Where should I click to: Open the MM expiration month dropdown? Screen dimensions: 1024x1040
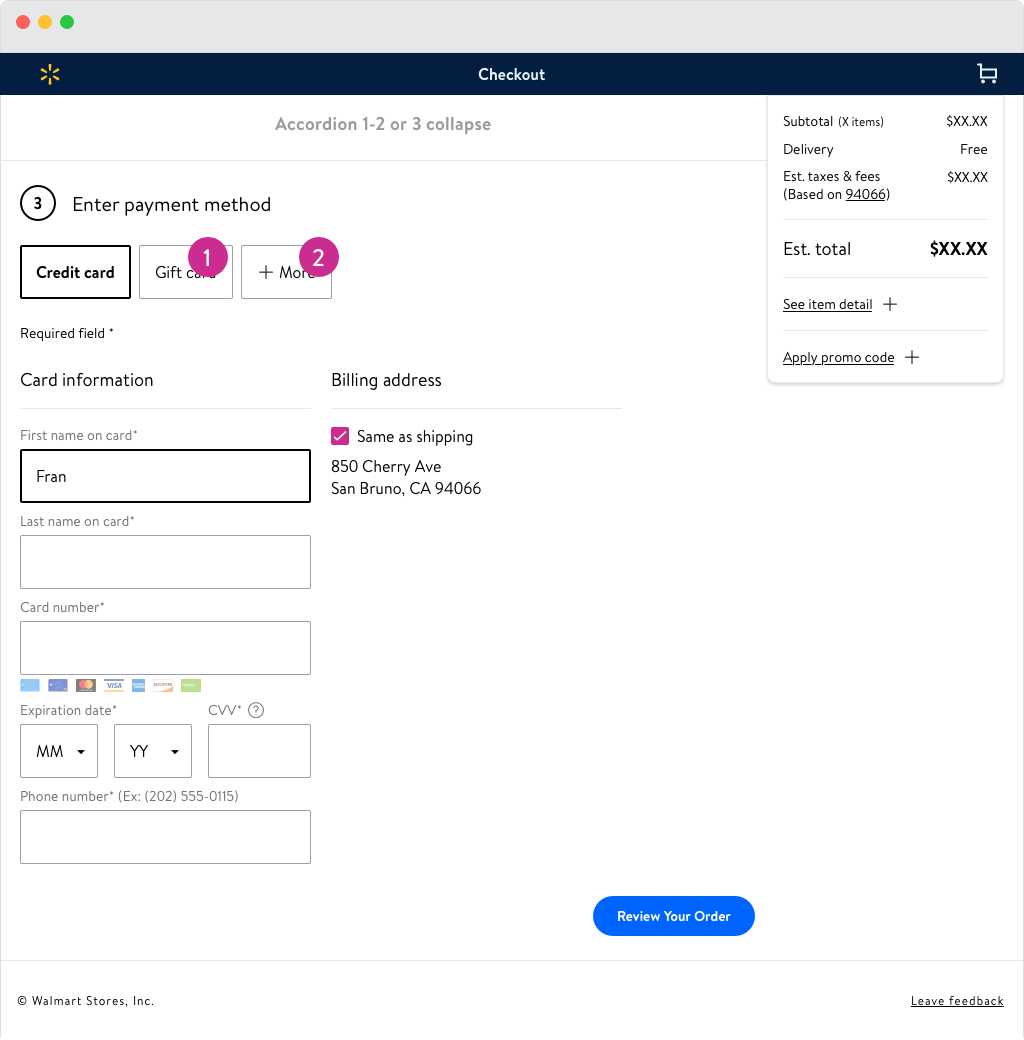coord(59,751)
